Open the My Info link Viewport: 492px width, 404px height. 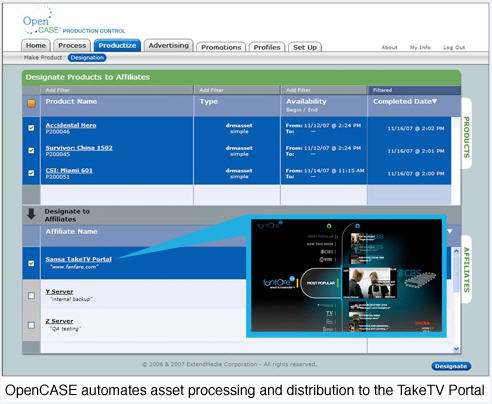[420, 47]
